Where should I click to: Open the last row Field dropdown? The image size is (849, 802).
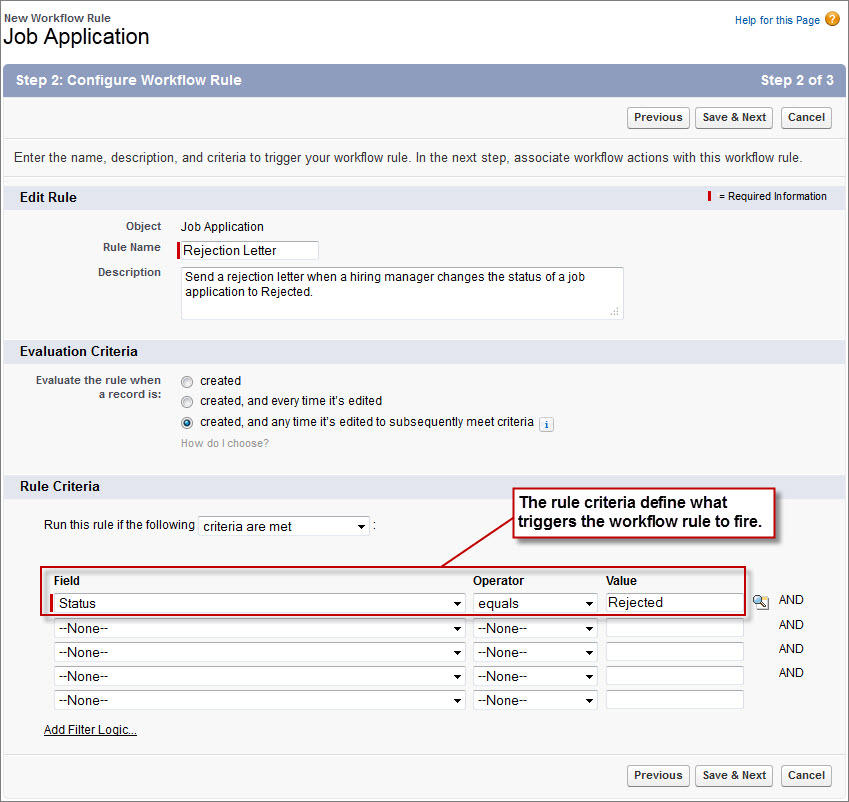coord(259,700)
